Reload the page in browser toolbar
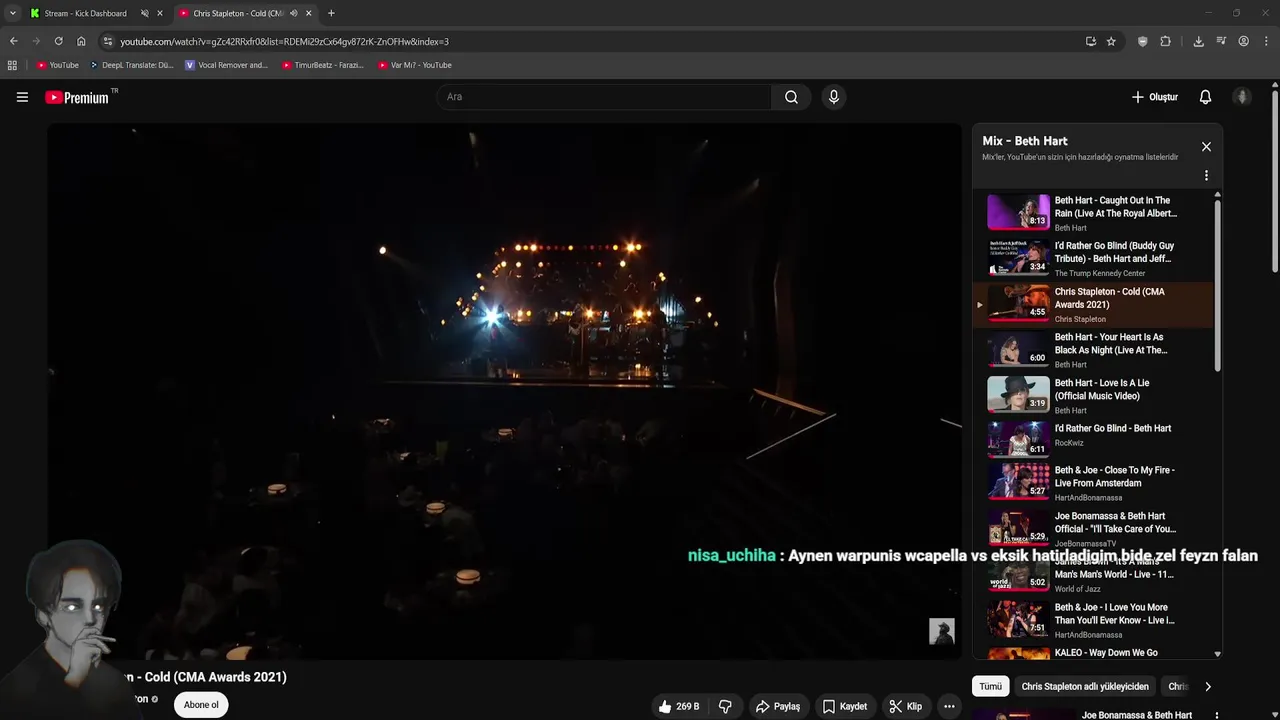The width and height of the screenshot is (1280, 720). pyautogui.click(x=58, y=41)
